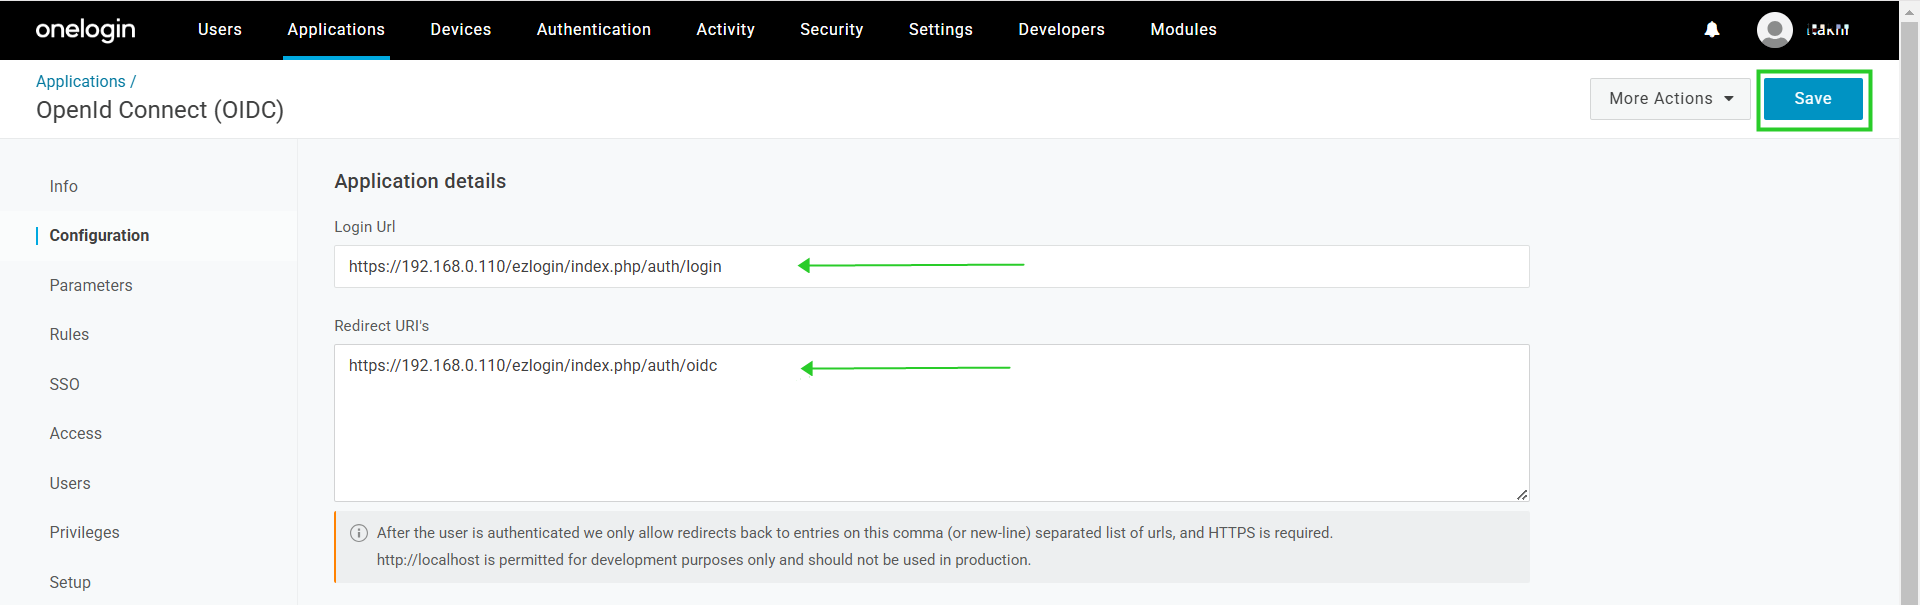Open the Modules menu
Viewport: 1920px width, 605px height.
(1184, 30)
